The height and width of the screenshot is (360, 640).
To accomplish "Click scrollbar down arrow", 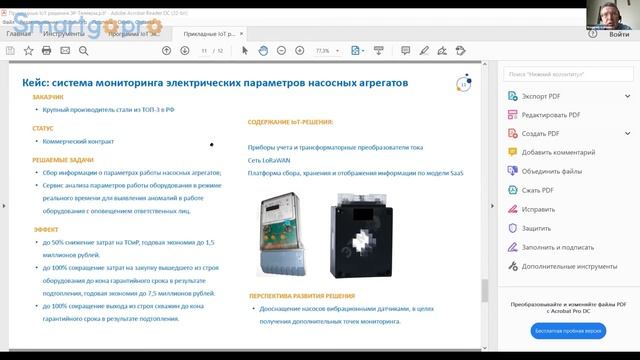I will click(x=484, y=348).
